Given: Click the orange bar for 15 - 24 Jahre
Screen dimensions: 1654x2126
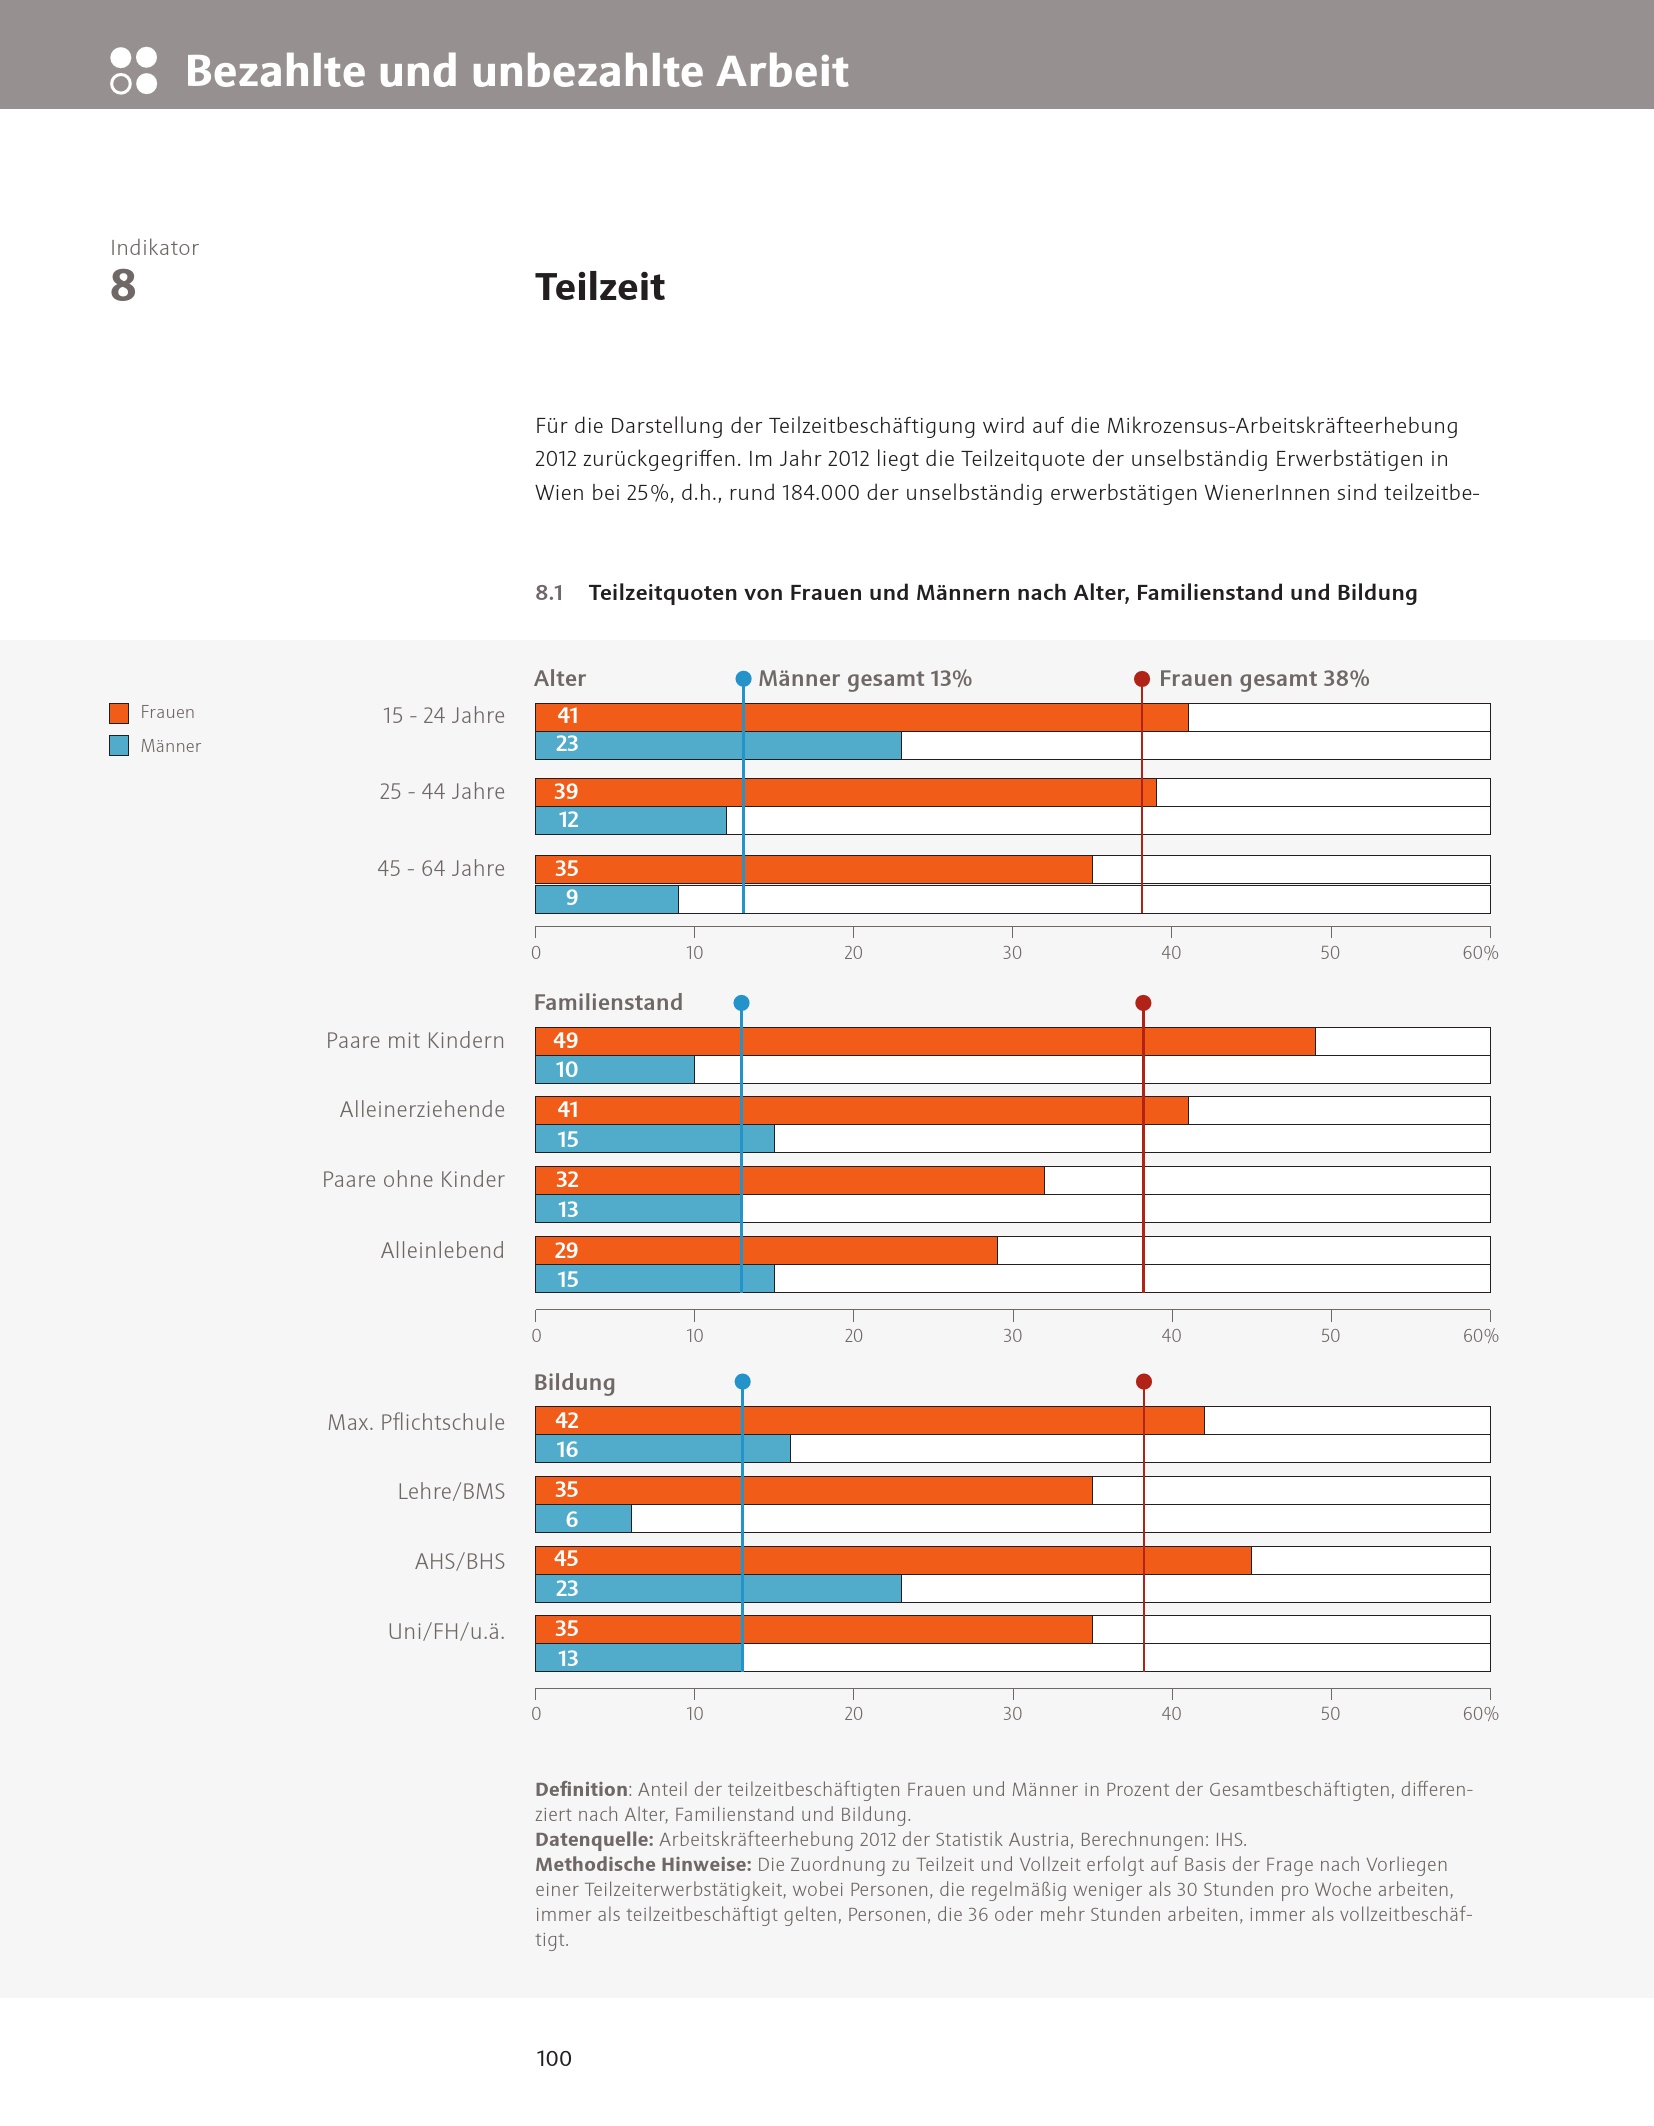Looking at the screenshot, I should pyautogui.click(x=860, y=717).
